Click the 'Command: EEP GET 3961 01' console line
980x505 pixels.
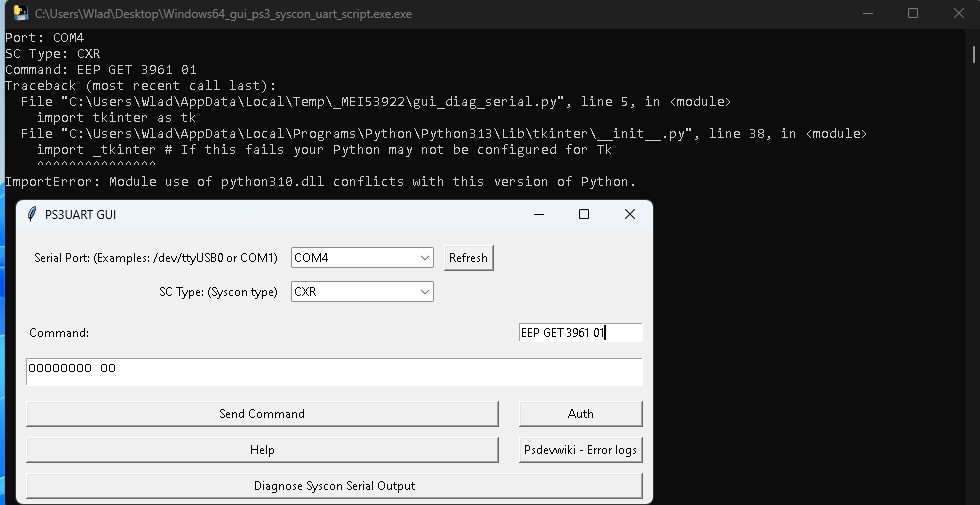point(101,69)
